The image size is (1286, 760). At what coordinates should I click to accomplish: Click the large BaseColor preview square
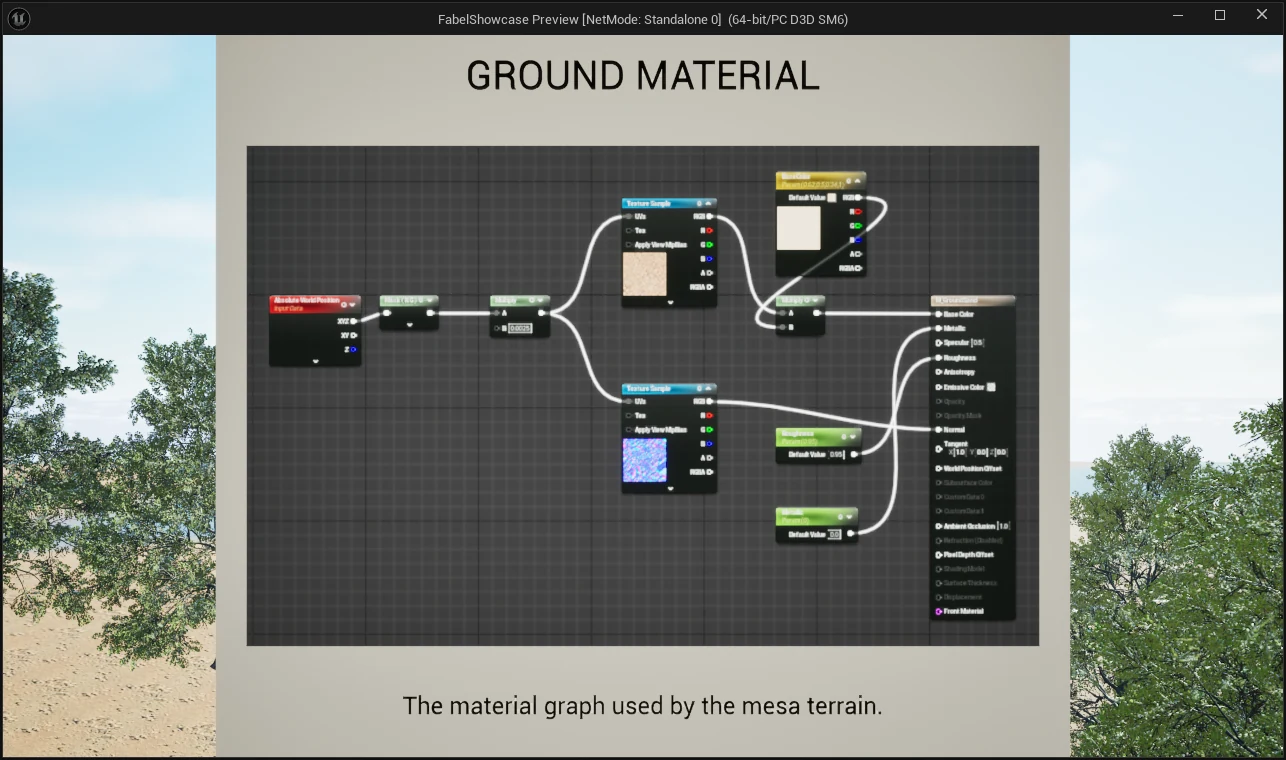point(799,228)
